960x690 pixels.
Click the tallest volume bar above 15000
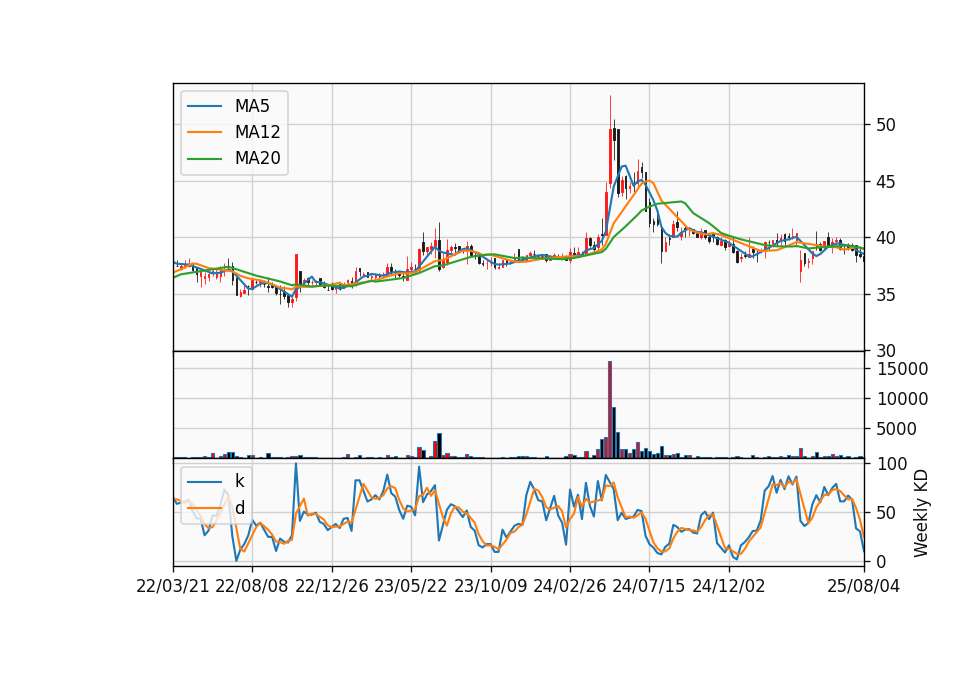pos(610,410)
